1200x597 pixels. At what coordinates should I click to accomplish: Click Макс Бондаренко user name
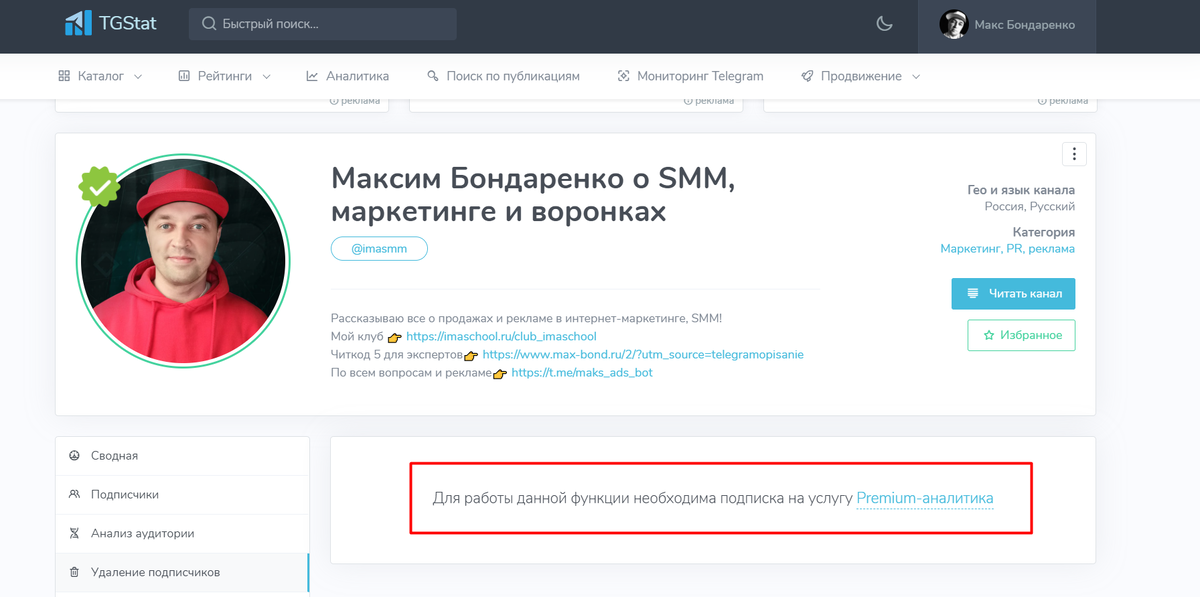pos(1027,25)
